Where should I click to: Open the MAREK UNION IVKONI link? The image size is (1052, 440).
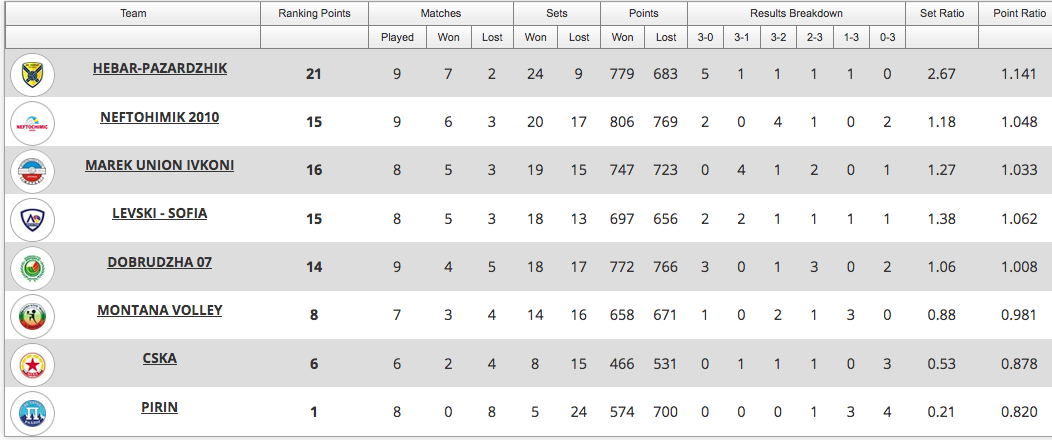click(160, 165)
